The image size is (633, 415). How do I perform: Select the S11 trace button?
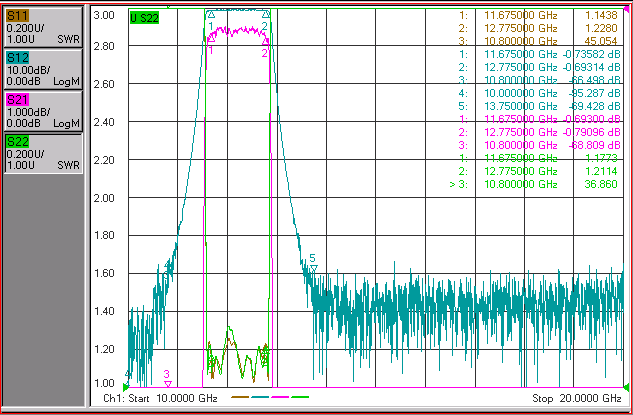43,27
